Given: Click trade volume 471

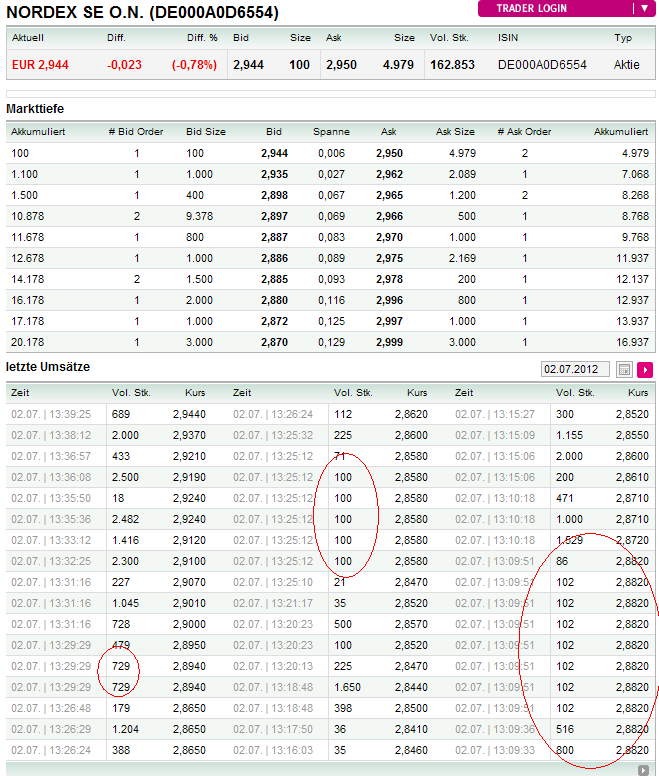Looking at the screenshot, I should pyautogui.click(x=565, y=498).
